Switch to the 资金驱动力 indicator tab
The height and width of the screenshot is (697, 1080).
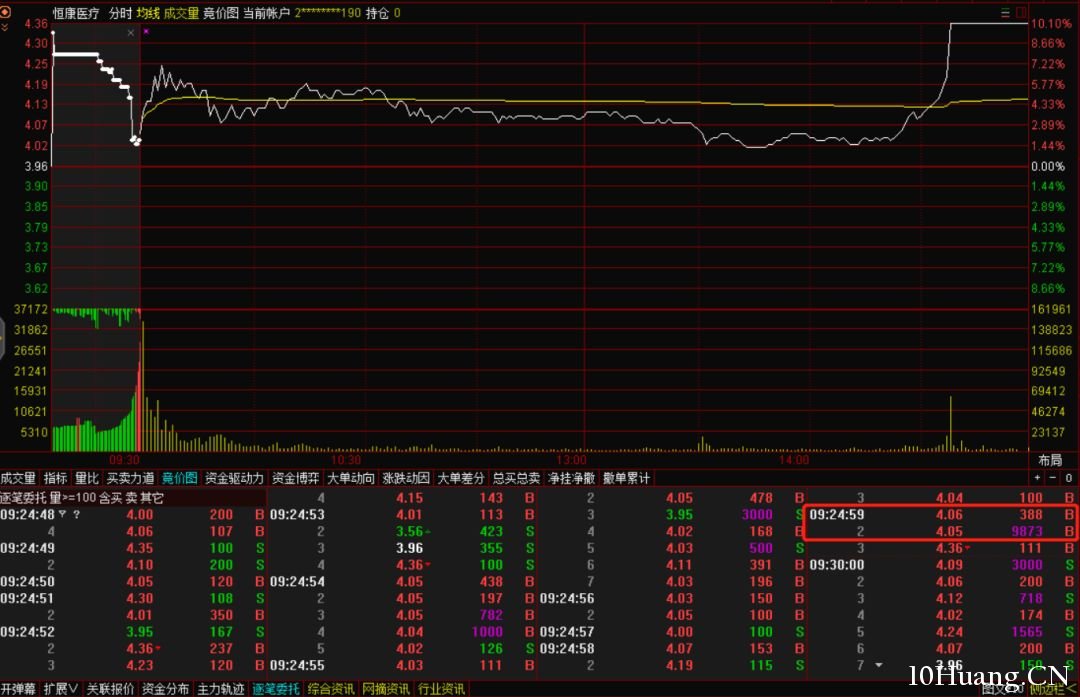[x=235, y=478]
